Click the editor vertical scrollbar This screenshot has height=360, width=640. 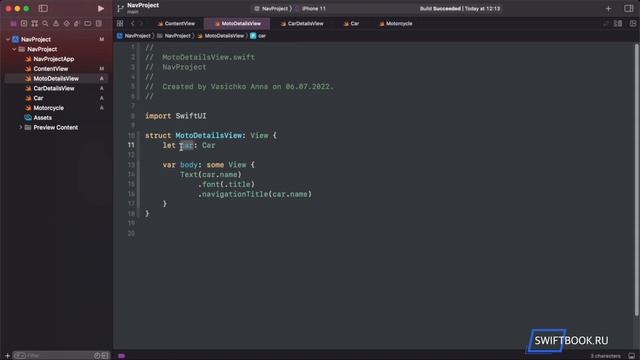[x=636, y=180]
